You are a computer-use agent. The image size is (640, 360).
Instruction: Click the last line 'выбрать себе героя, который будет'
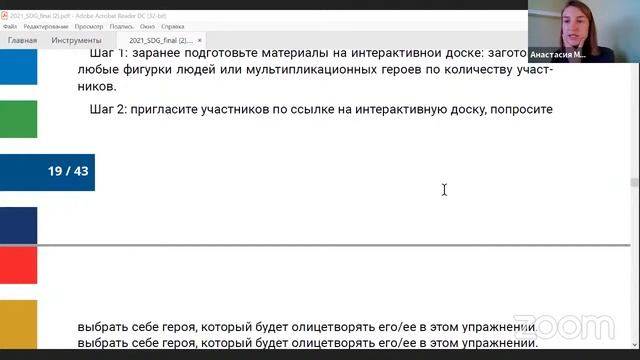point(183,343)
